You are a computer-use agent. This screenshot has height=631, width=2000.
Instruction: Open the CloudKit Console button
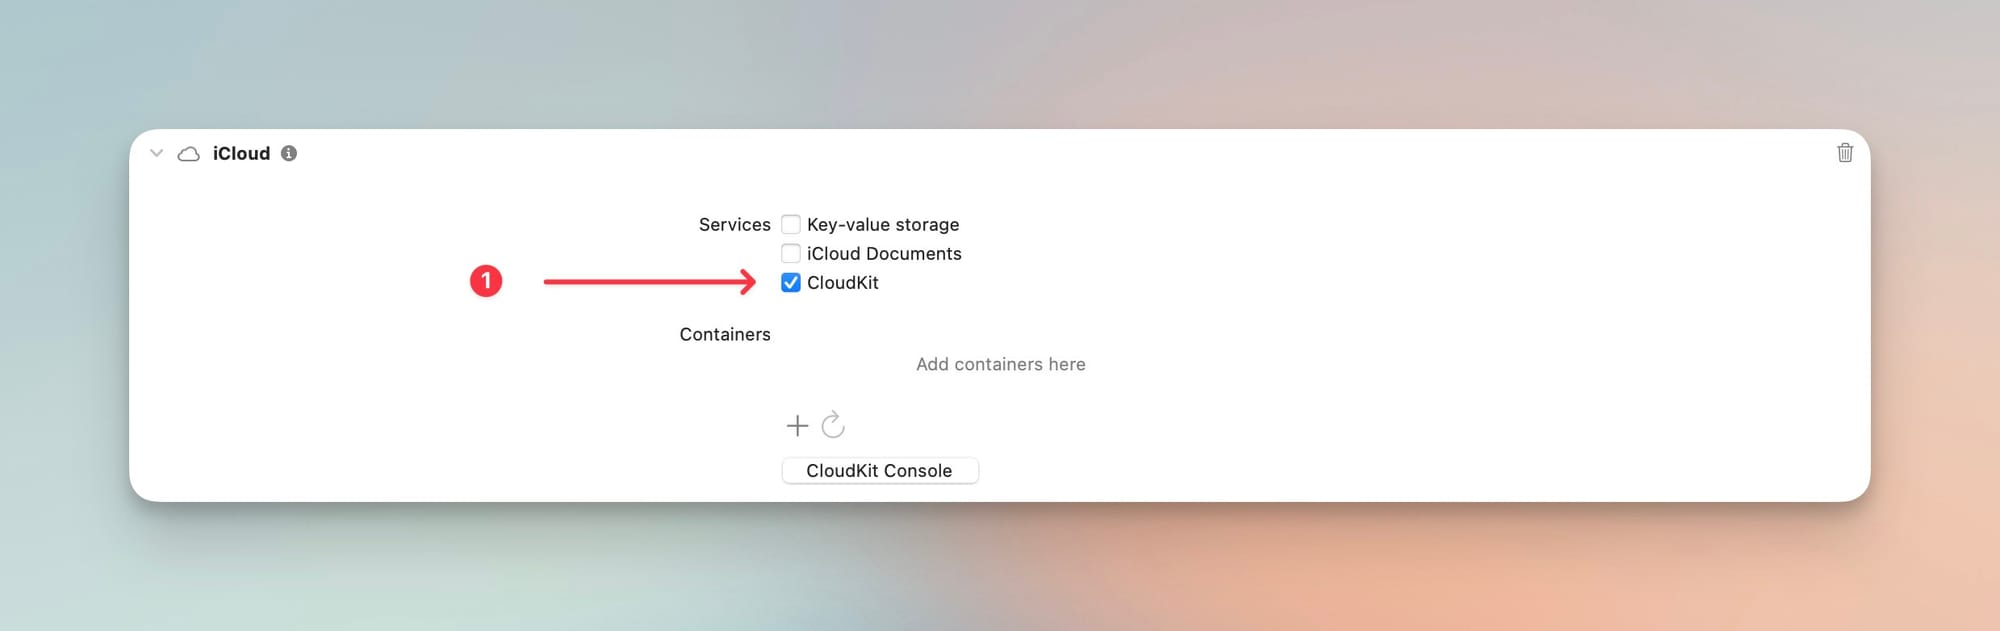point(879,471)
